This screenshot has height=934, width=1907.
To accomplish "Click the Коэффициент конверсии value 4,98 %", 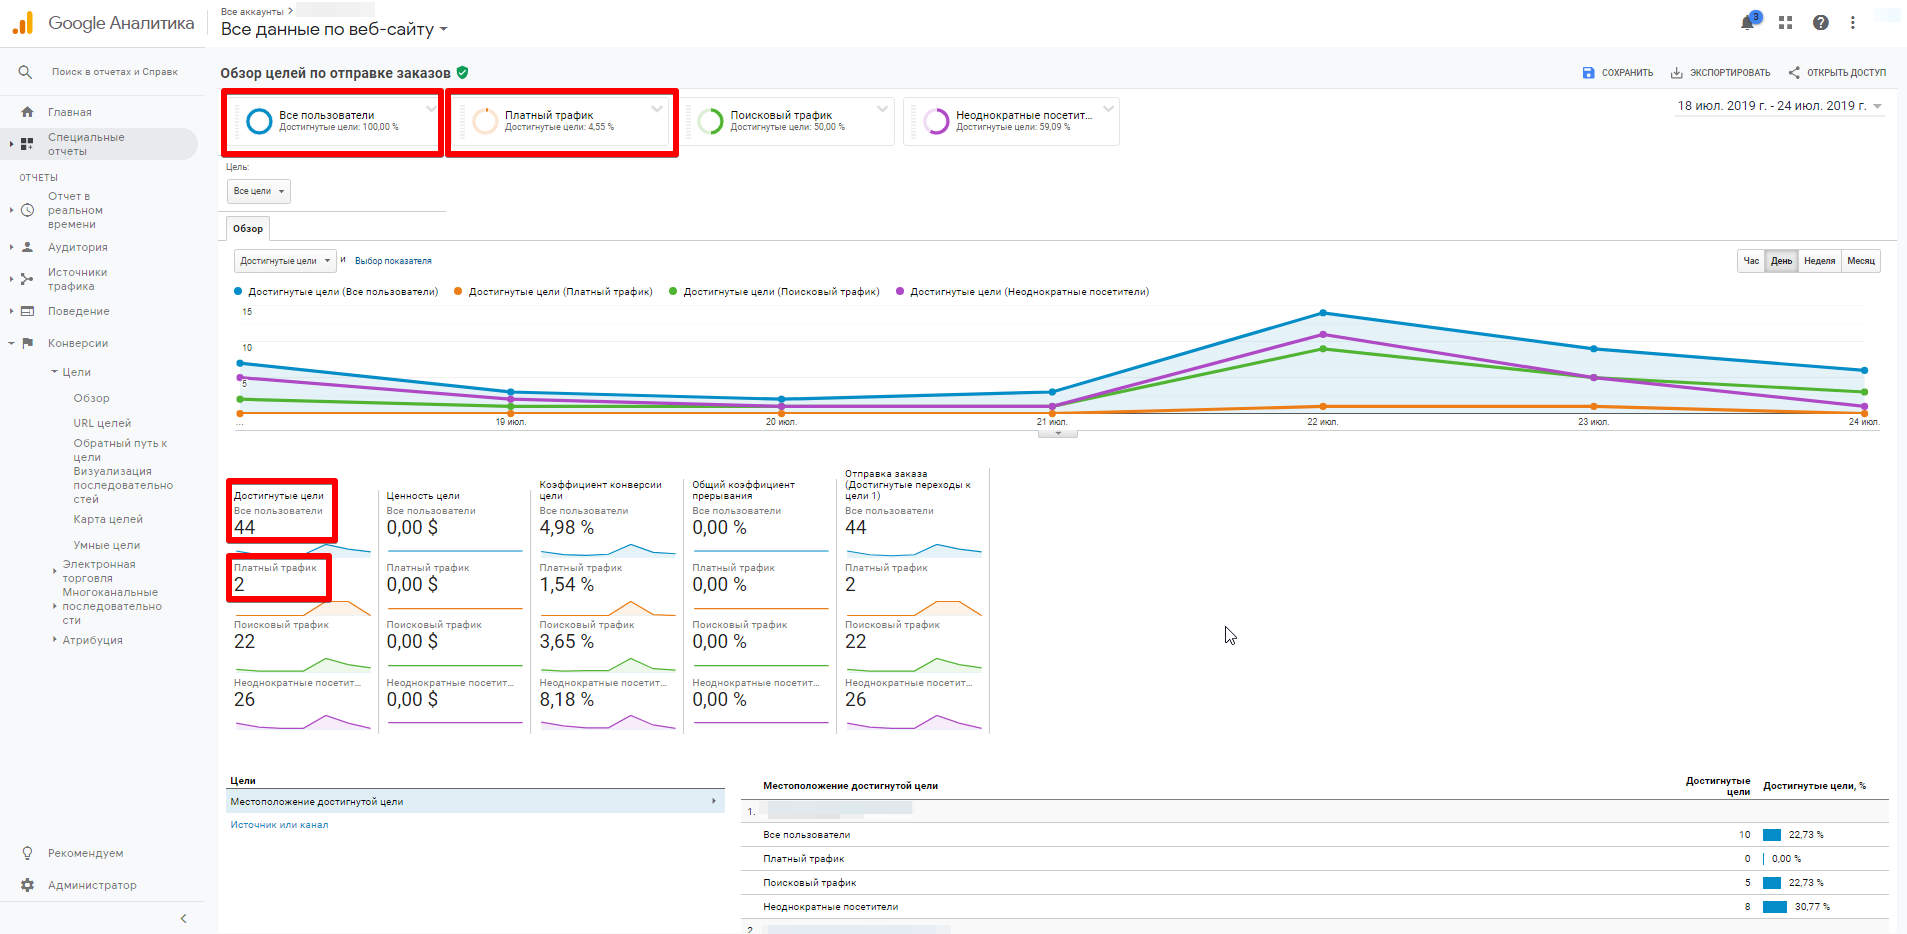I will pos(567,528).
